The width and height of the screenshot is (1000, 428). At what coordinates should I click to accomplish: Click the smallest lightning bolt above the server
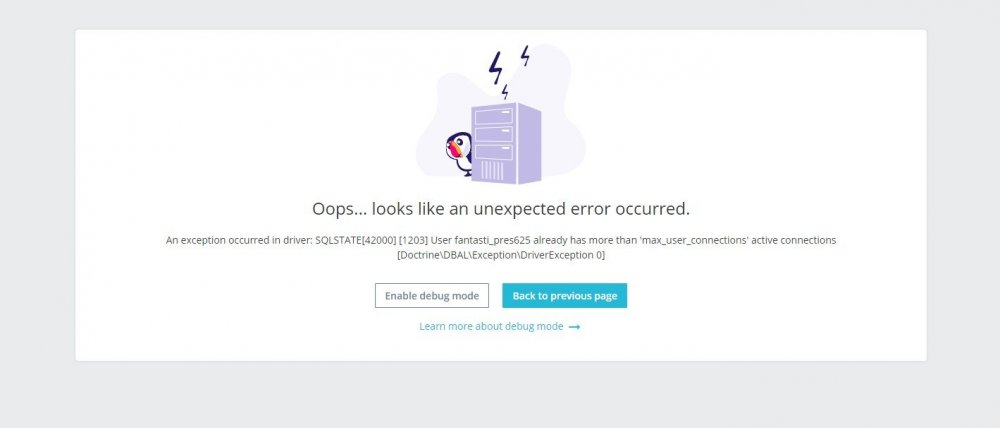coord(505,92)
